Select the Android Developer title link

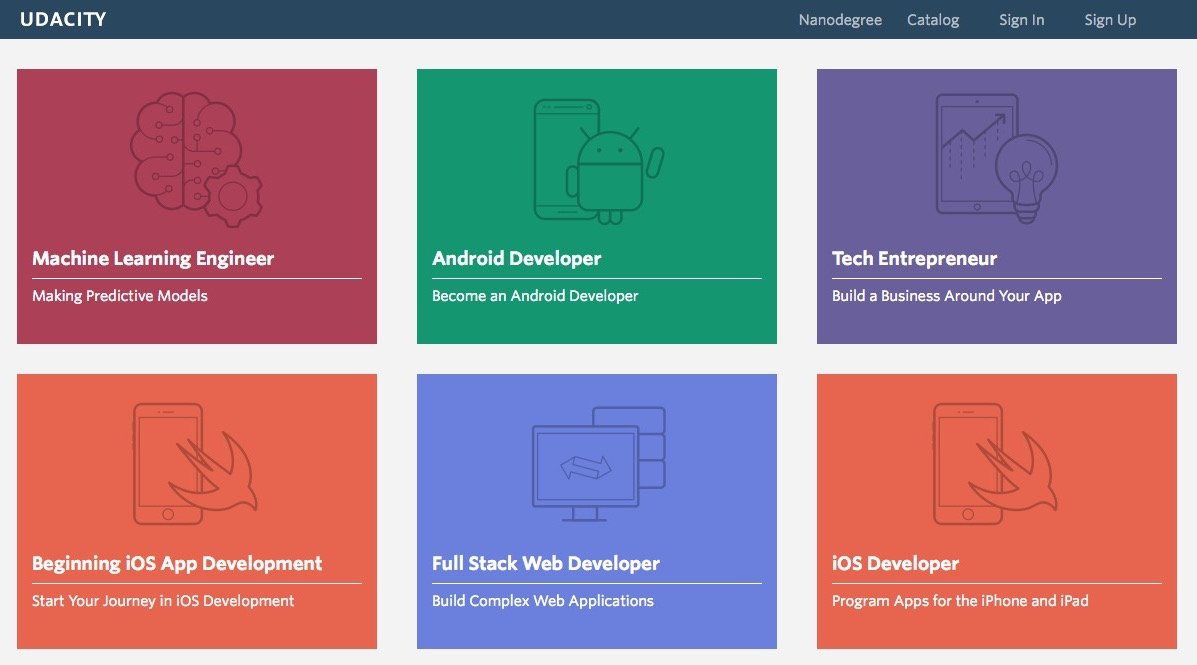click(x=516, y=259)
